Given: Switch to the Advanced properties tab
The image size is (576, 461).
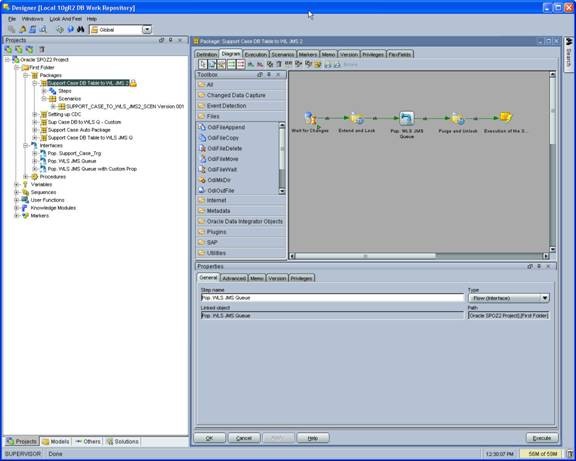Looking at the screenshot, I should (234, 278).
